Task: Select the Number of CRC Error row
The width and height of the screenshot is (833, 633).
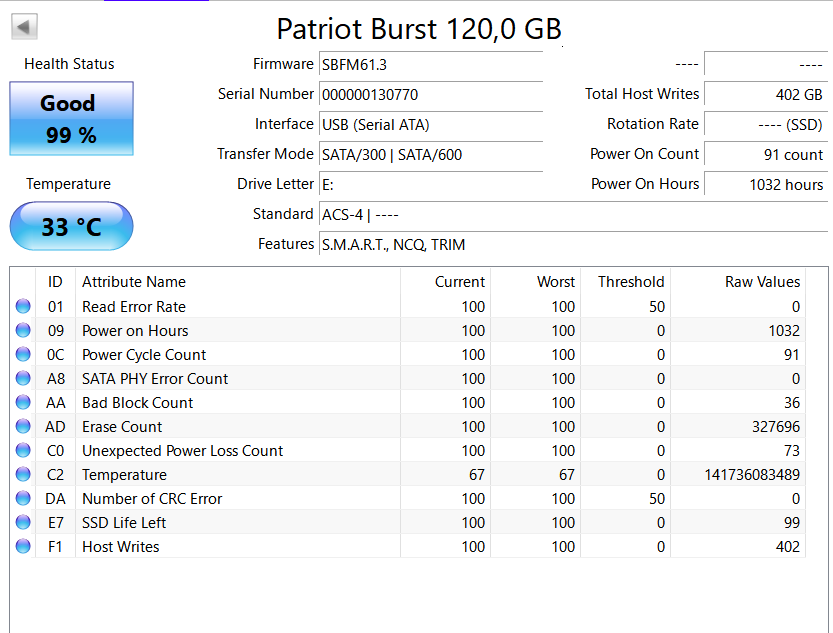Action: [407, 499]
